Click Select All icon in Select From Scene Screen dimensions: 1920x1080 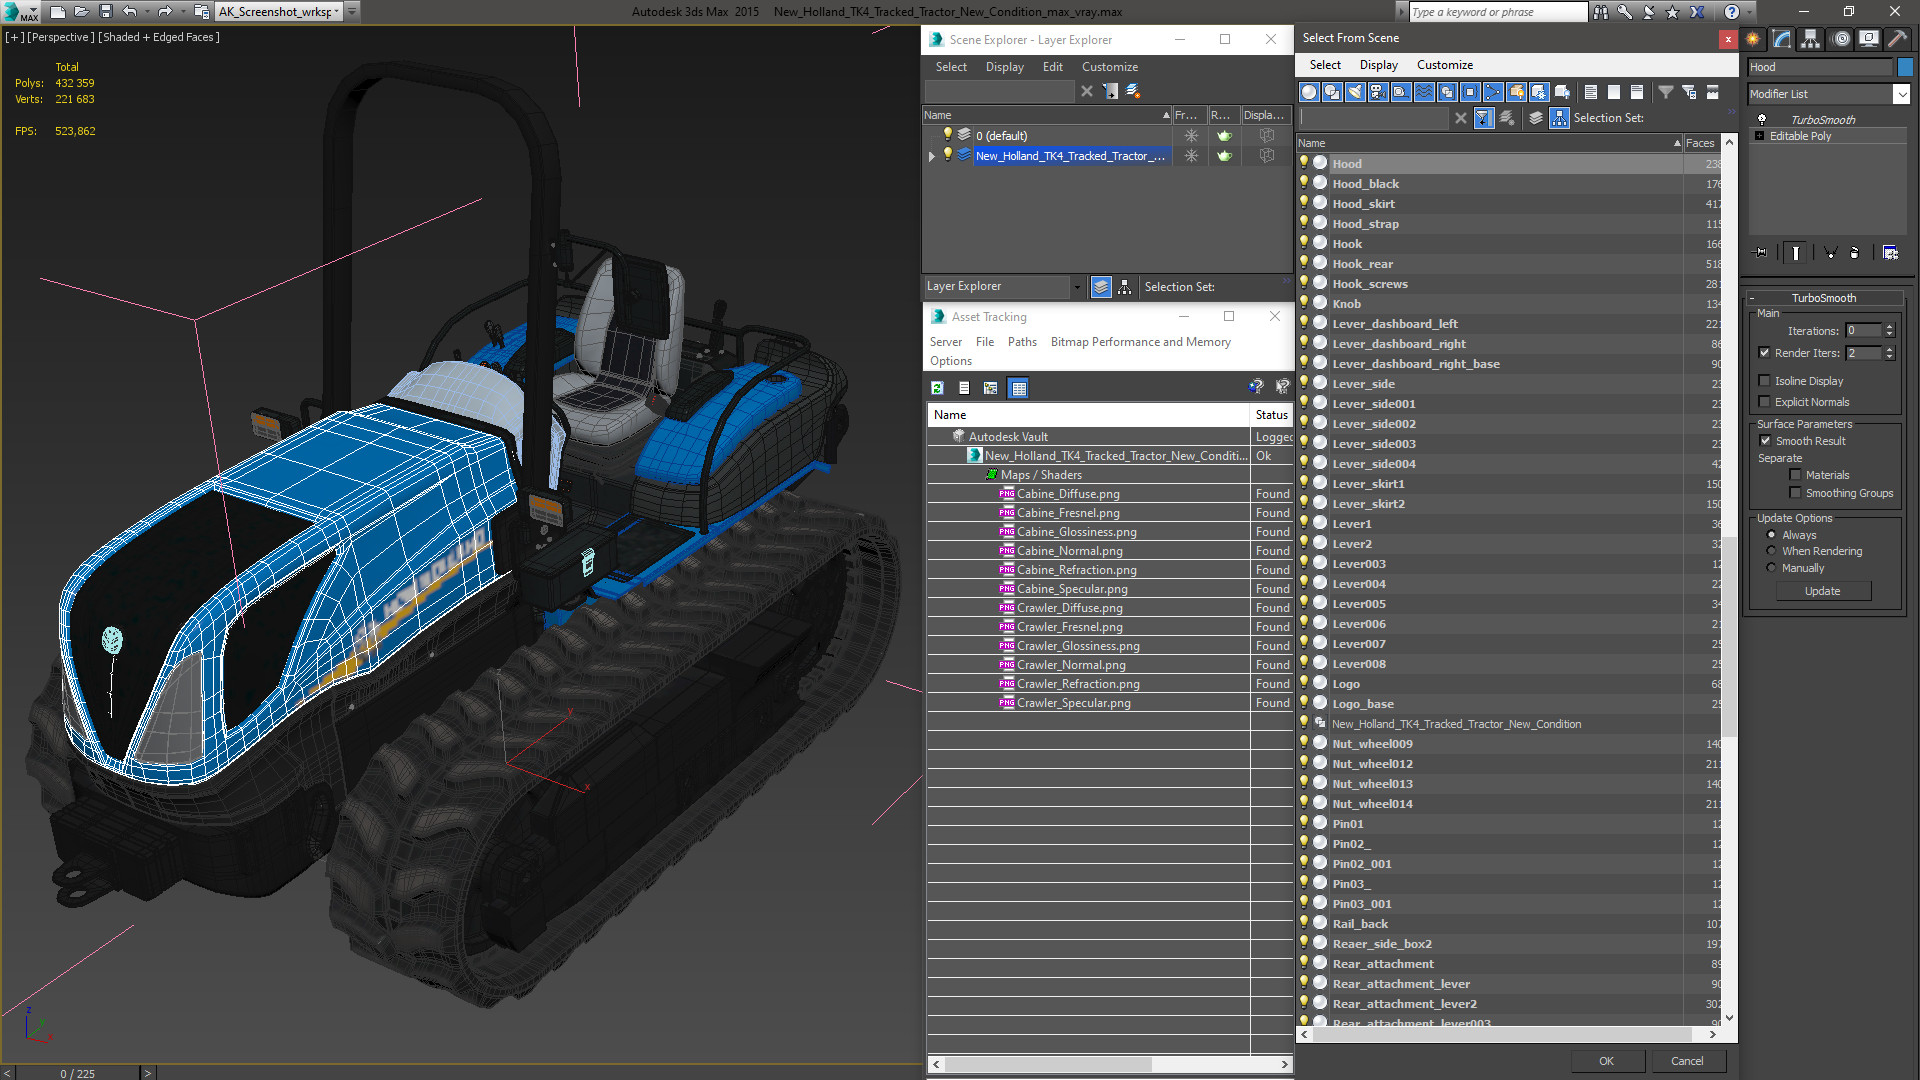coord(1591,92)
